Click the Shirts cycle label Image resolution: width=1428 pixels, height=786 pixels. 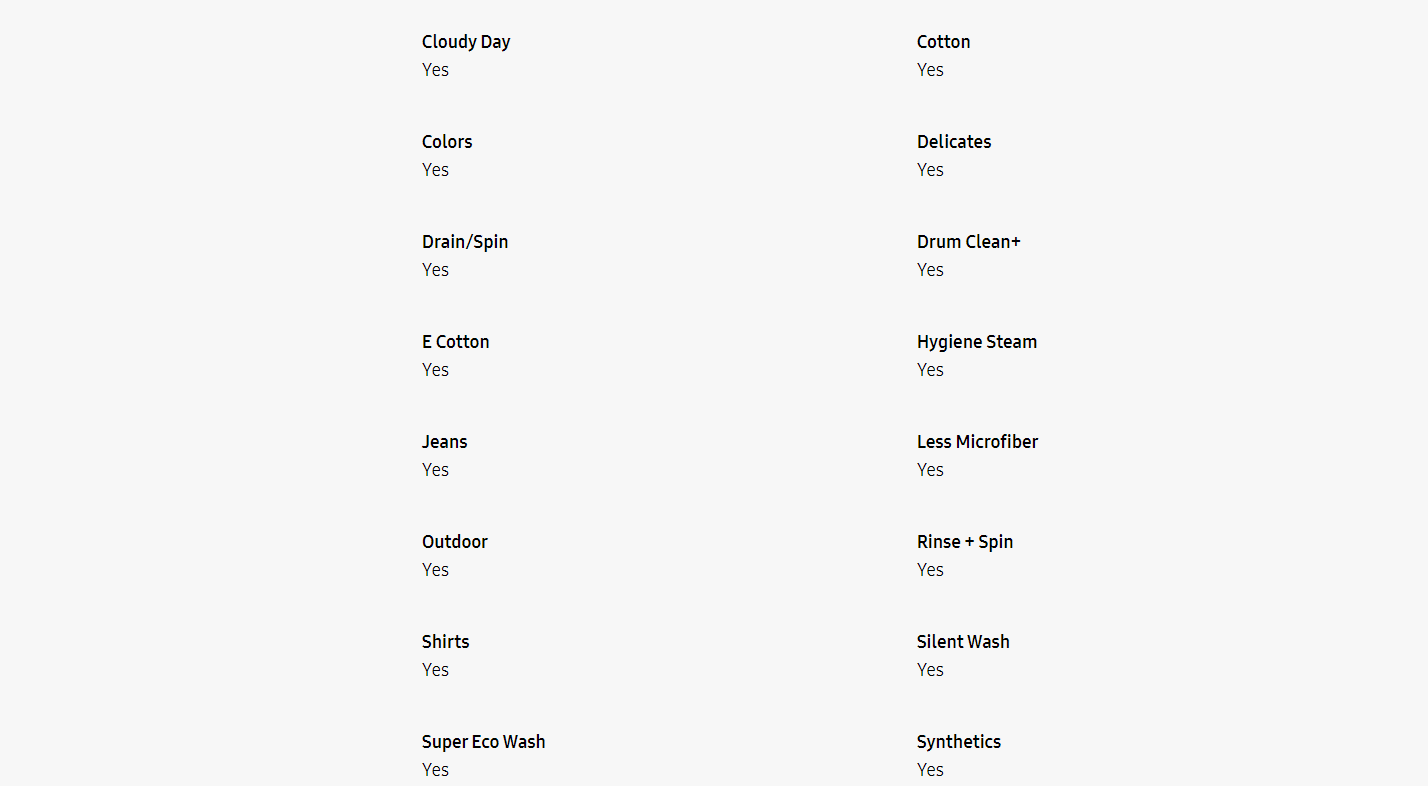[445, 642]
